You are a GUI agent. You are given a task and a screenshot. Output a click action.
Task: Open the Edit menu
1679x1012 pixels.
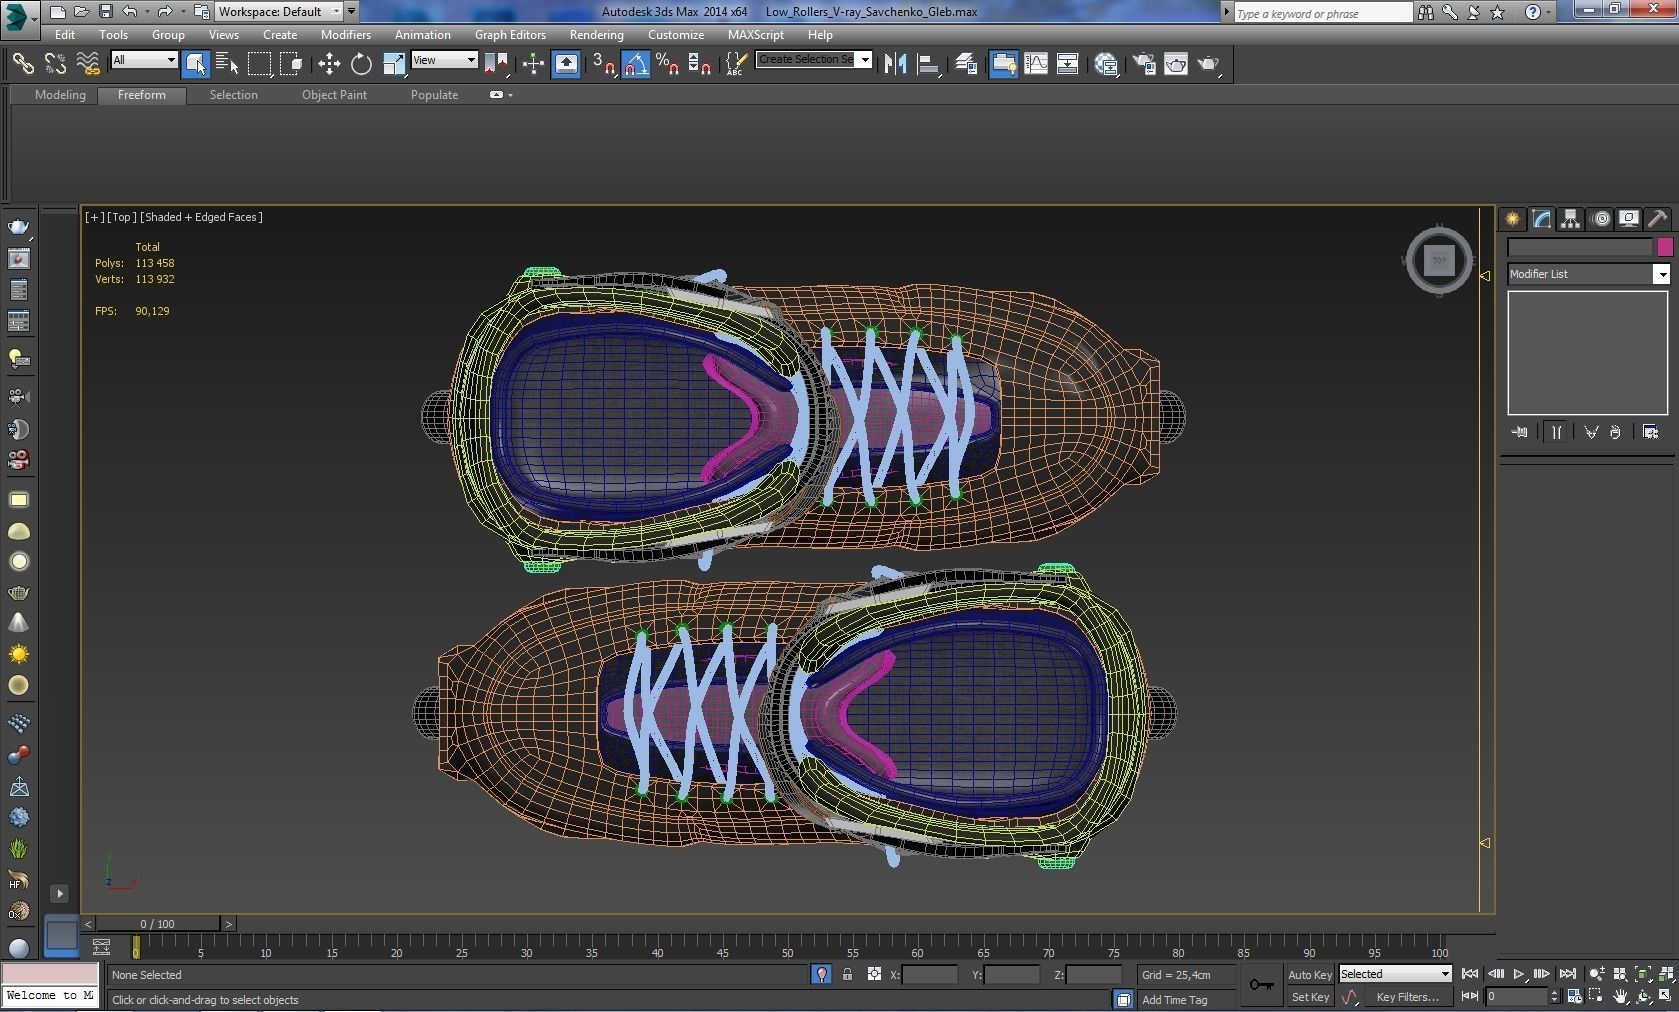[65, 35]
